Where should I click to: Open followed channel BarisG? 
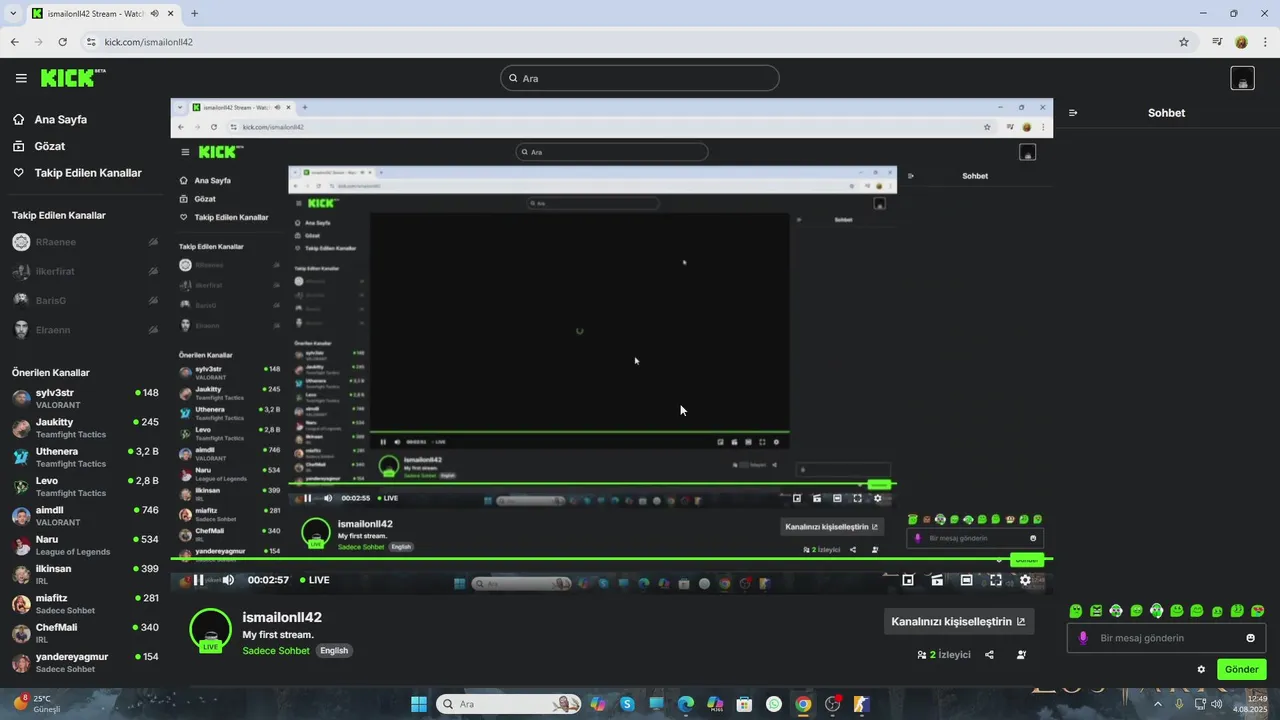[85, 300]
